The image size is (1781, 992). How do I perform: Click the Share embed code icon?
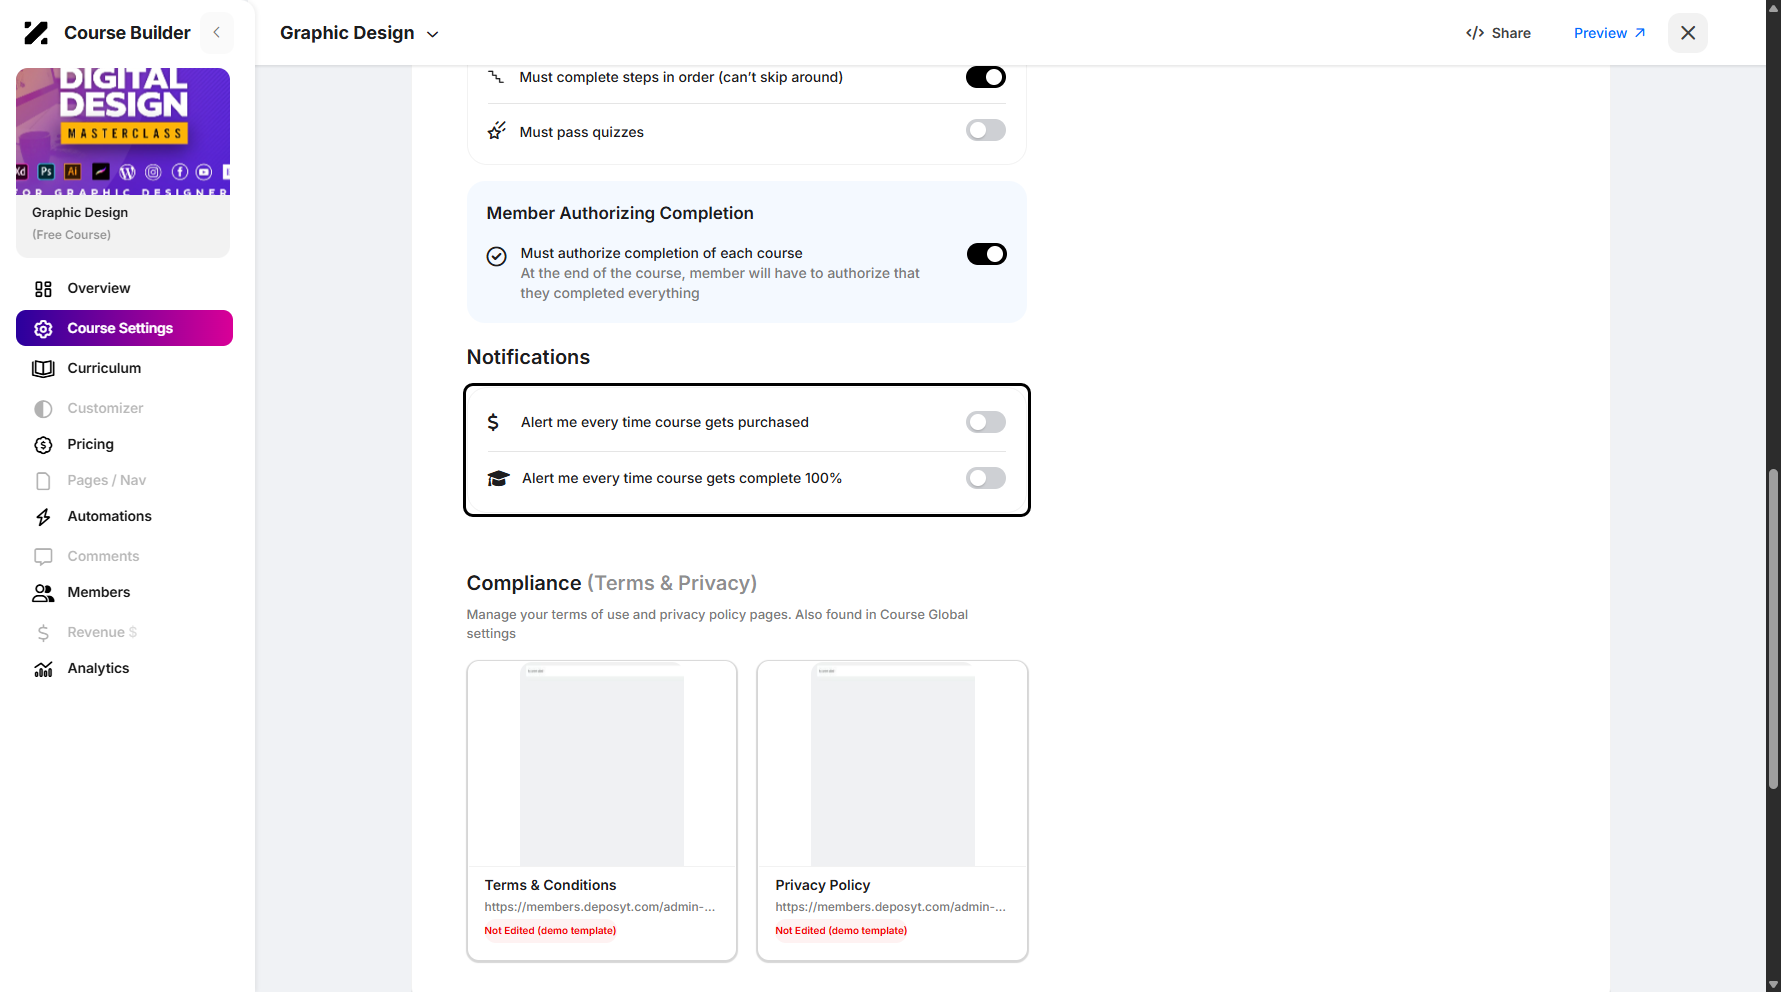[1475, 33]
